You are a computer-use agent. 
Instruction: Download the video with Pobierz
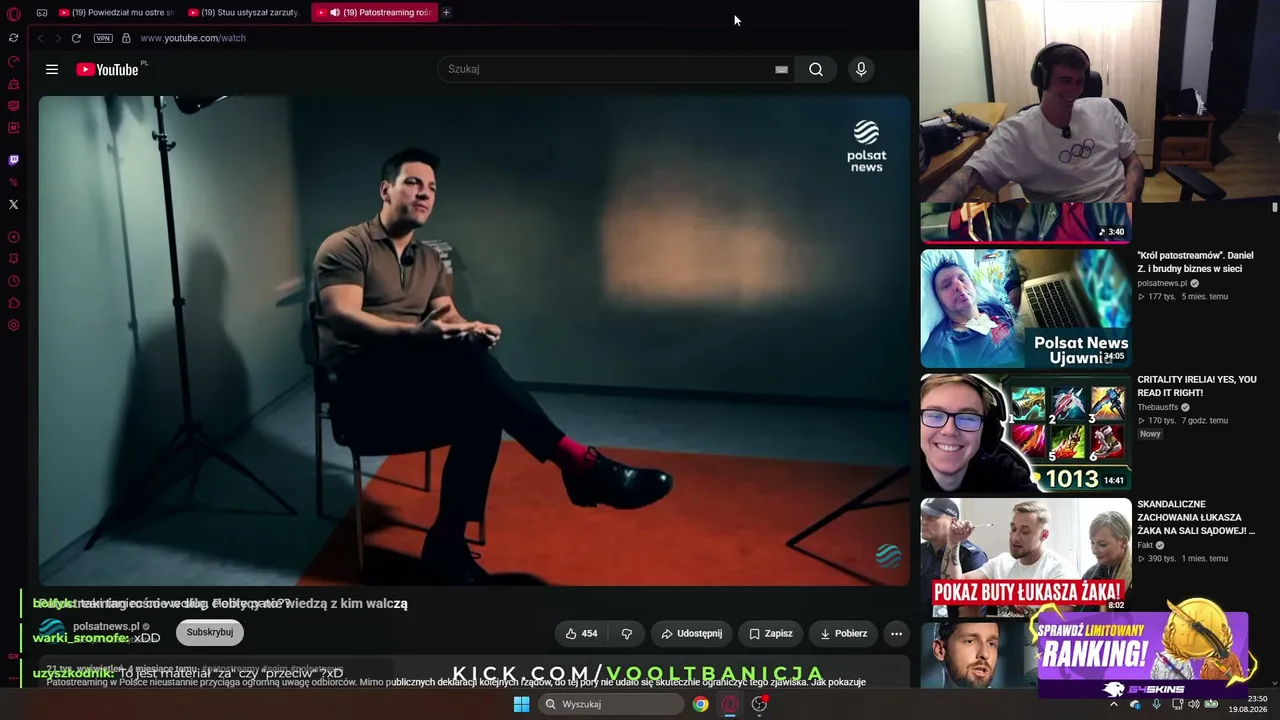click(843, 633)
